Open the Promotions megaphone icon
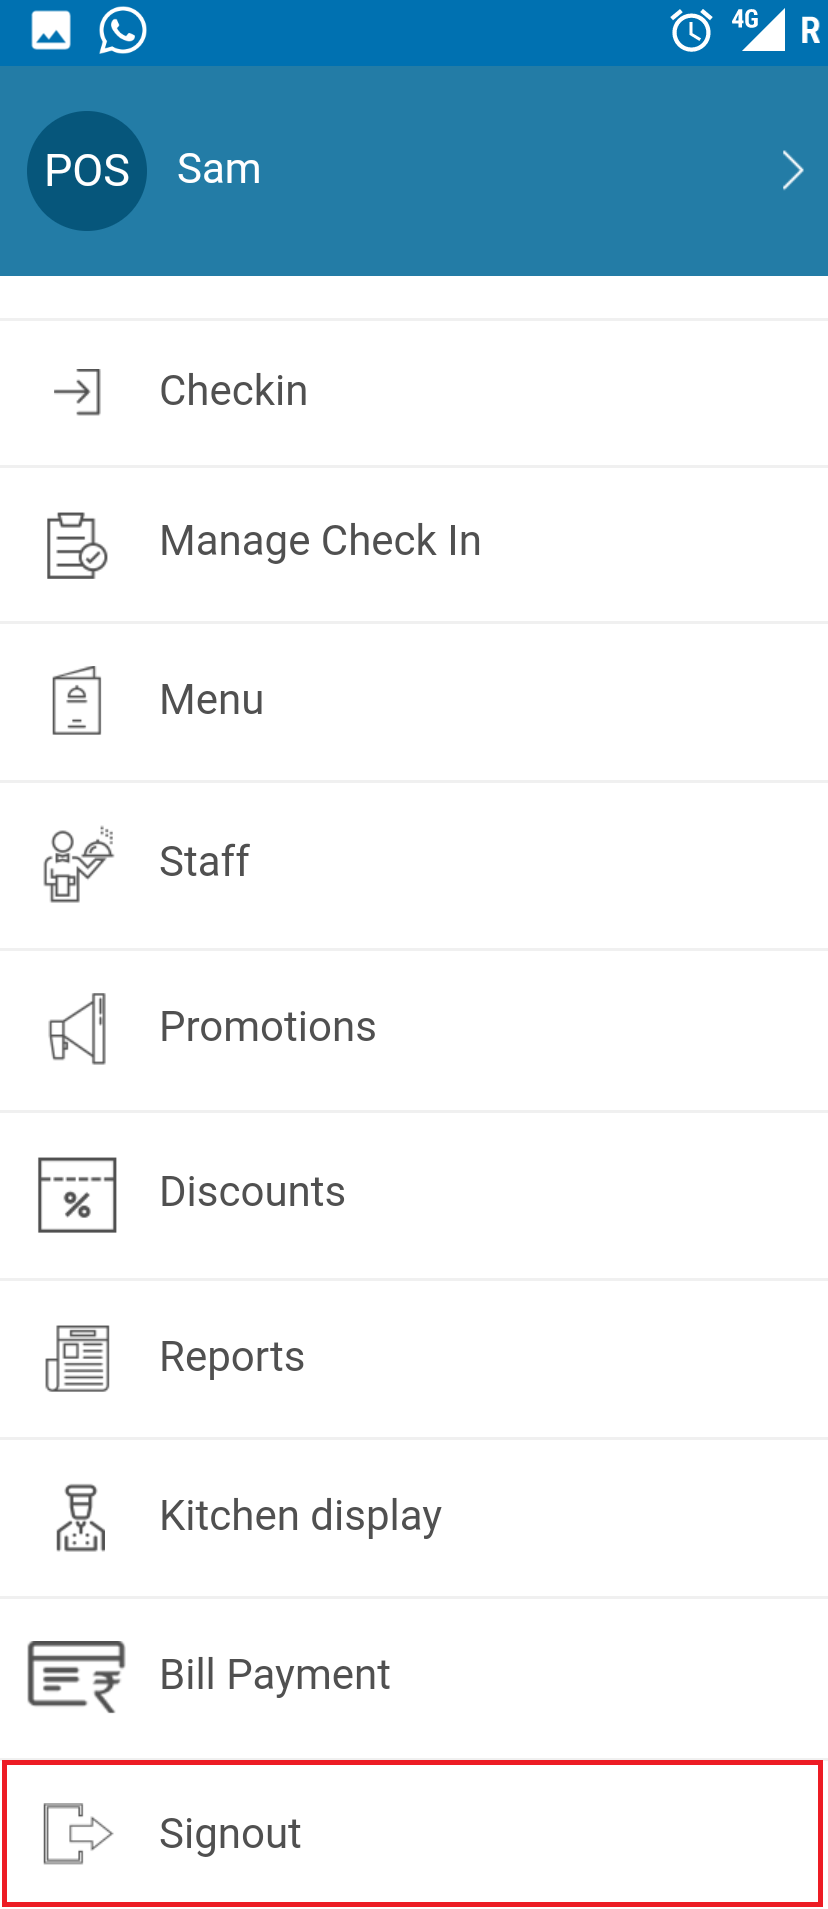The image size is (828, 1909). 77,1028
